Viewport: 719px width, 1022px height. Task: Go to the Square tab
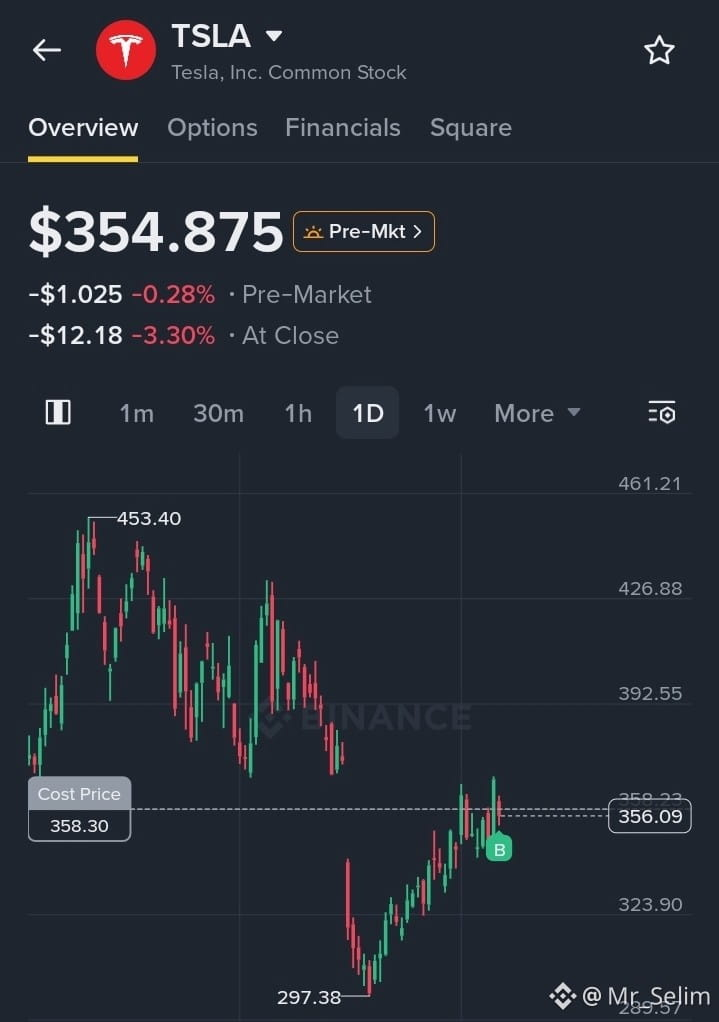[471, 128]
